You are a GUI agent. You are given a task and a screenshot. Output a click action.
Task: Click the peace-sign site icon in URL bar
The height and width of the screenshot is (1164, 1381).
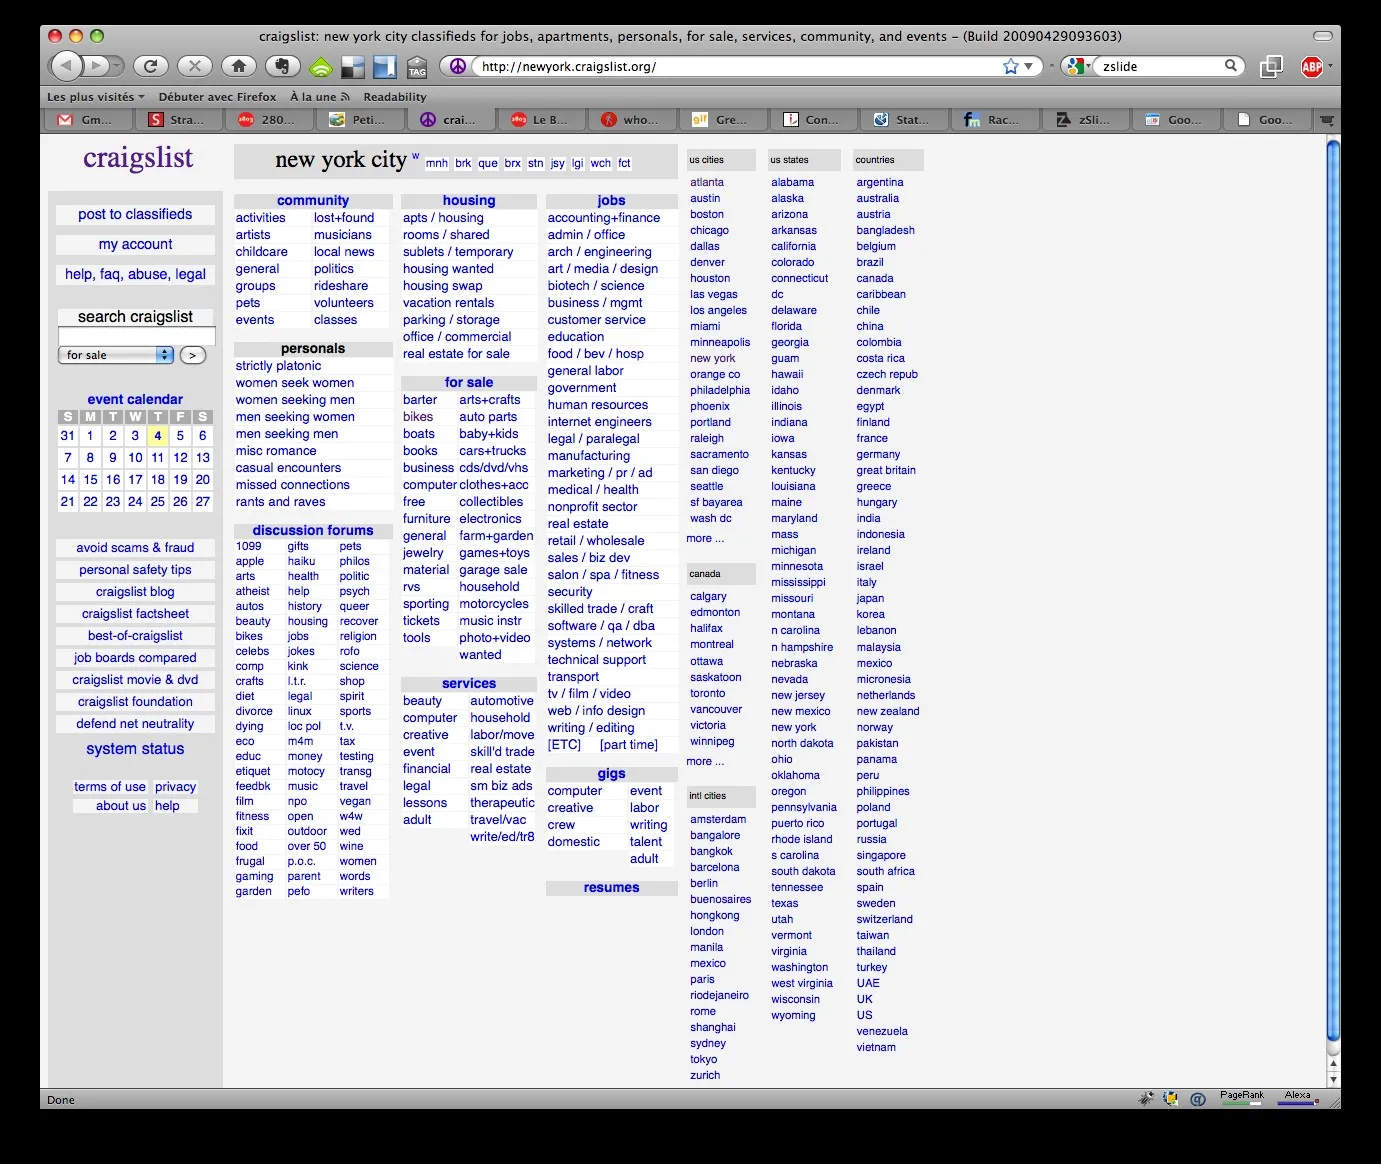point(458,66)
